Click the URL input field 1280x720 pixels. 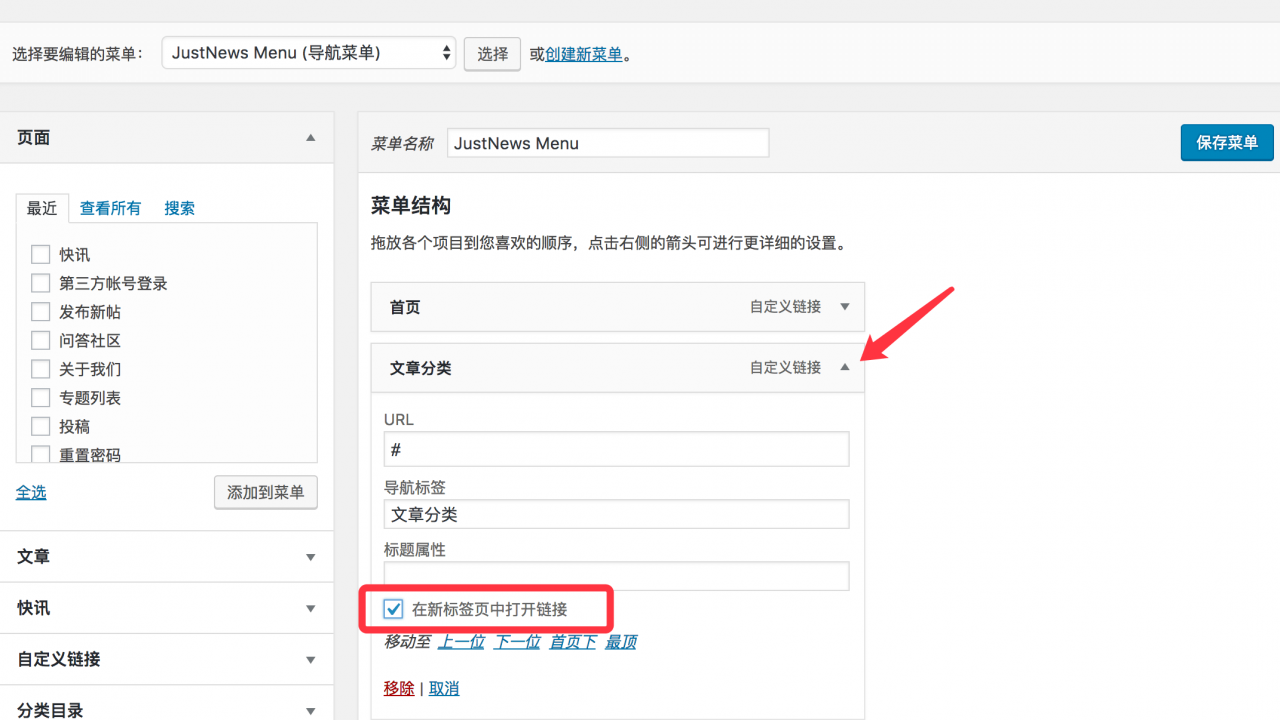point(616,449)
